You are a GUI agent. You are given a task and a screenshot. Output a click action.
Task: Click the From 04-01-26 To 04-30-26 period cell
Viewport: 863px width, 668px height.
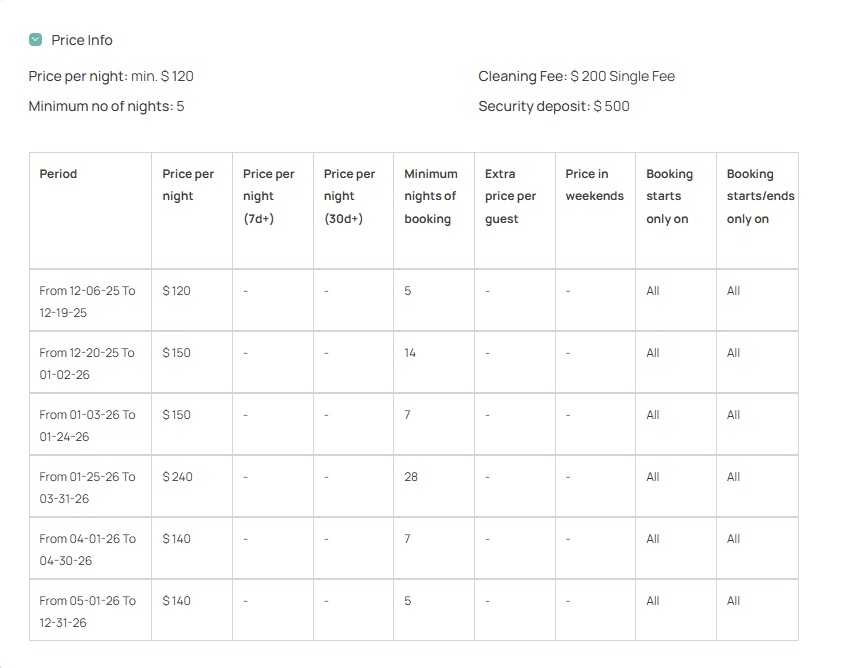87,549
